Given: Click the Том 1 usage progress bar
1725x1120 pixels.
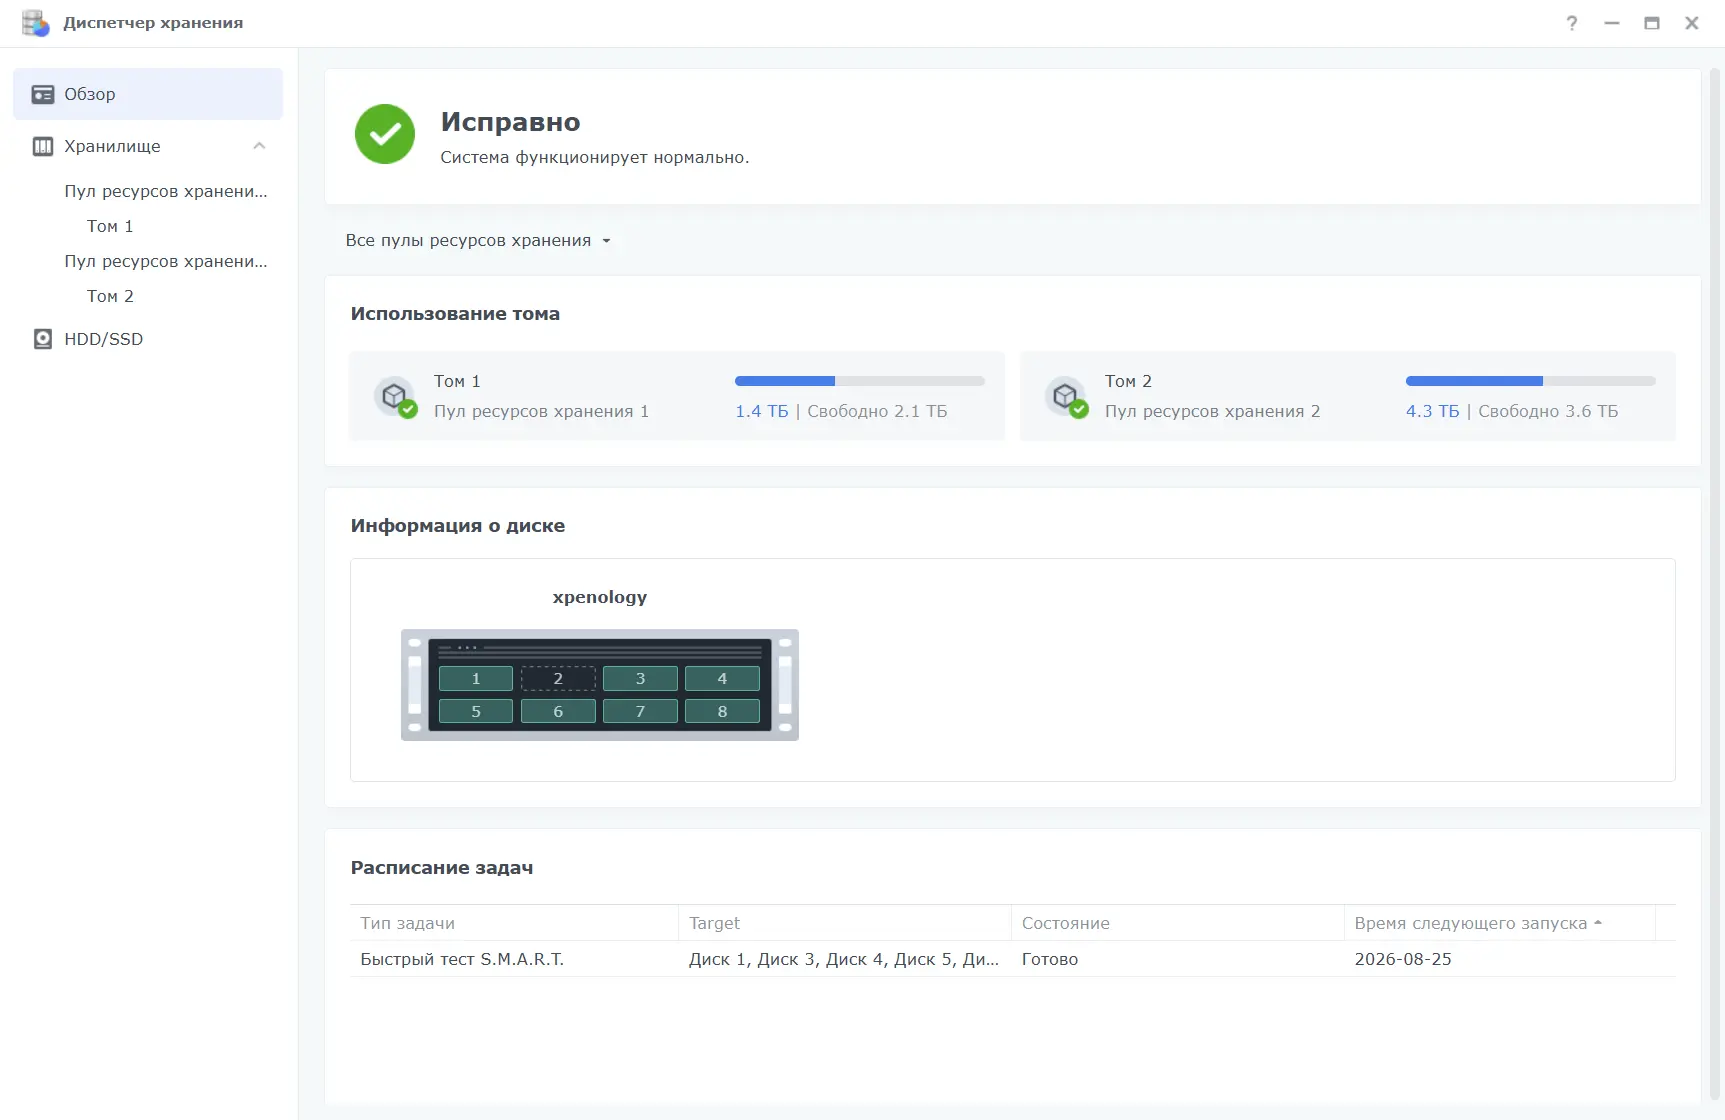Looking at the screenshot, I should point(860,381).
